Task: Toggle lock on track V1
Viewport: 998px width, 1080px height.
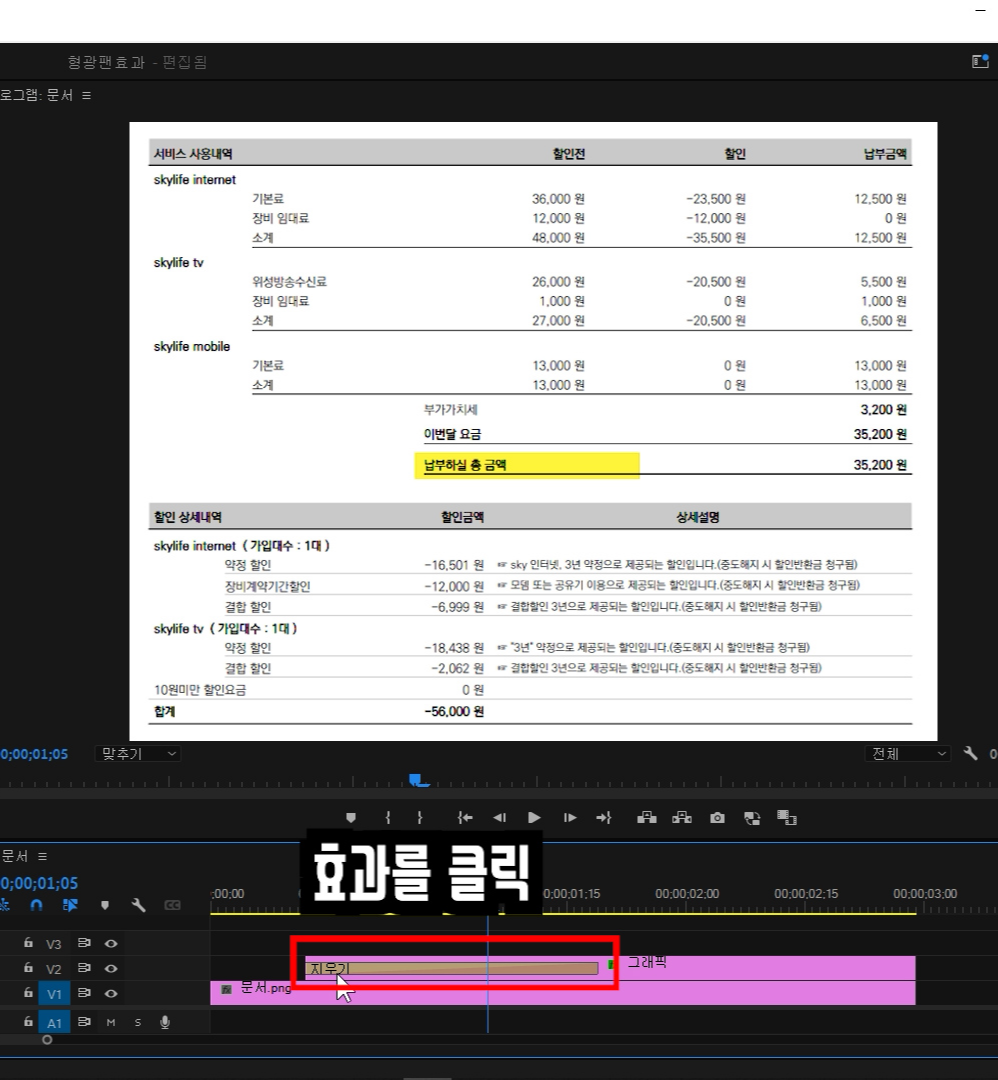Action: [x=28, y=993]
